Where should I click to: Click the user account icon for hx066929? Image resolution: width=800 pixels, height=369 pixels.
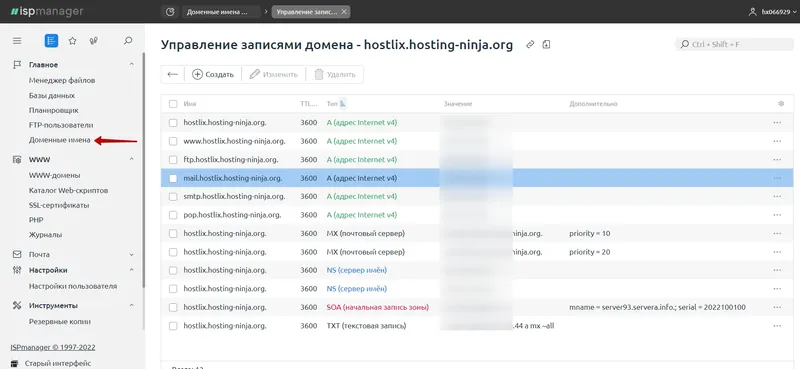752,12
